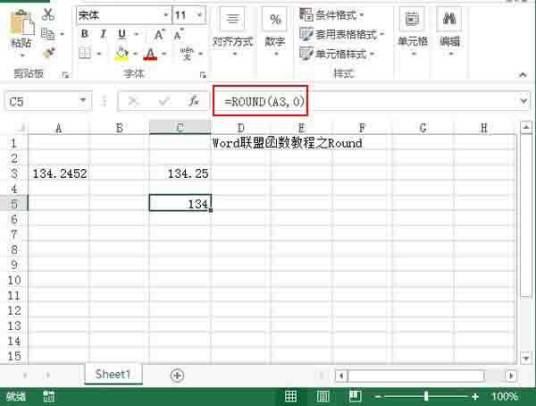Decrease font size with smaller A icon
The image size is (536, 406).
pos(178,34)
